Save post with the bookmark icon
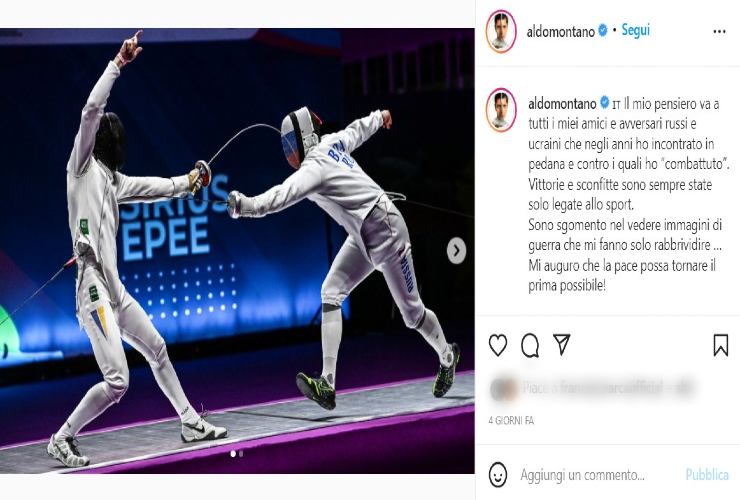 pos(721,345)
